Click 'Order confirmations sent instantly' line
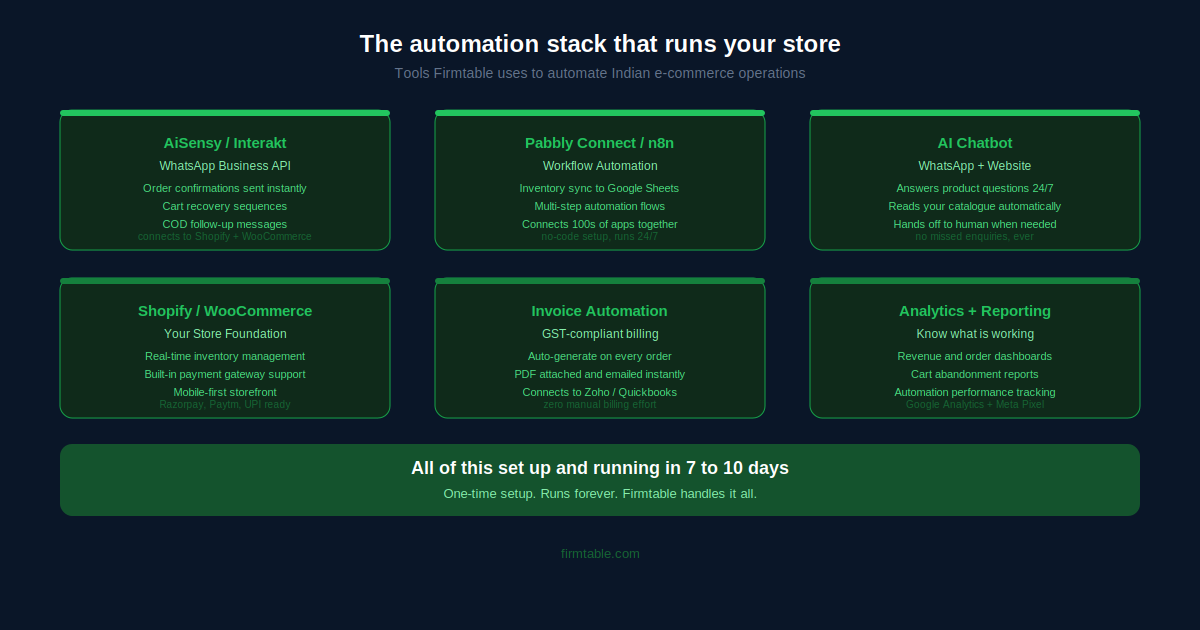This screenshot has height=630, width=1200. [225, 188]
